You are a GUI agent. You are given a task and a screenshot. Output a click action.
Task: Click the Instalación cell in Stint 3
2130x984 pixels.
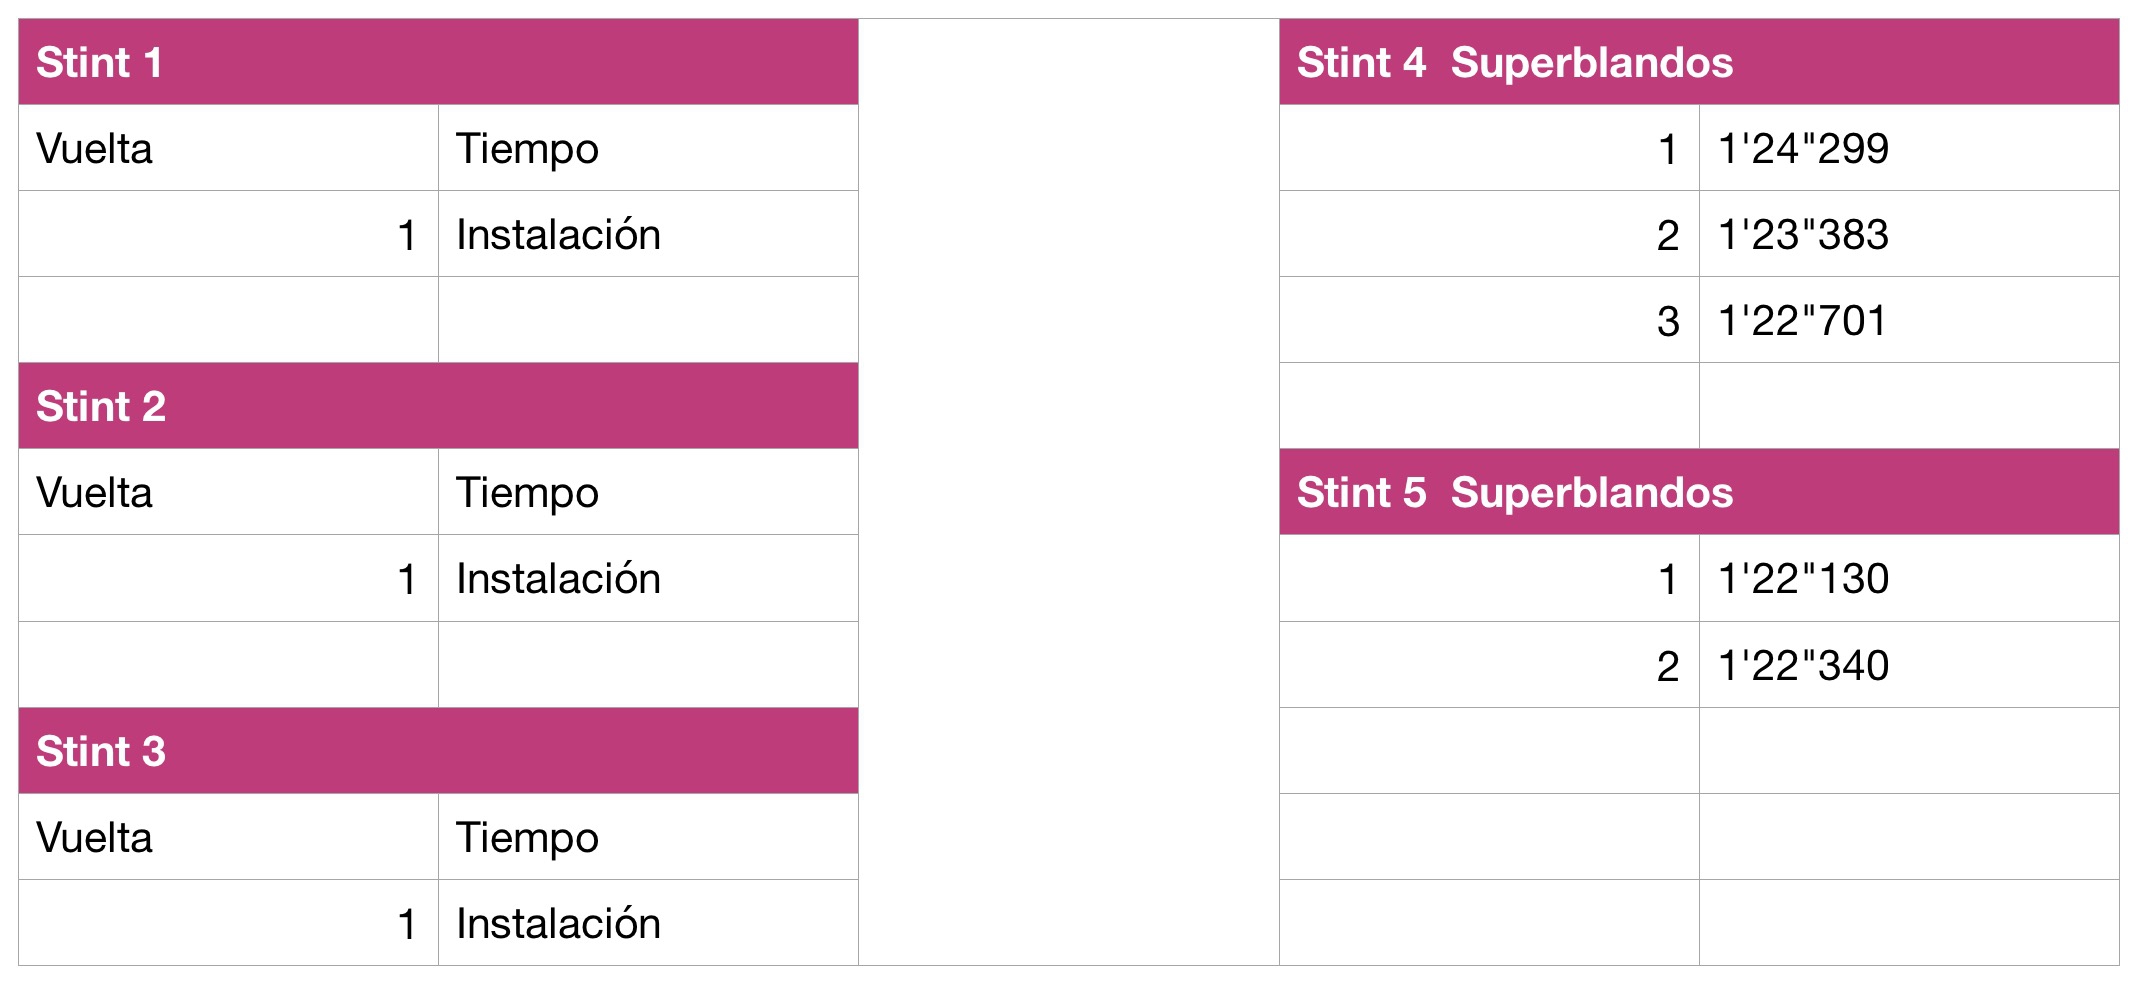pyautogui.click(x=647, y=923)
